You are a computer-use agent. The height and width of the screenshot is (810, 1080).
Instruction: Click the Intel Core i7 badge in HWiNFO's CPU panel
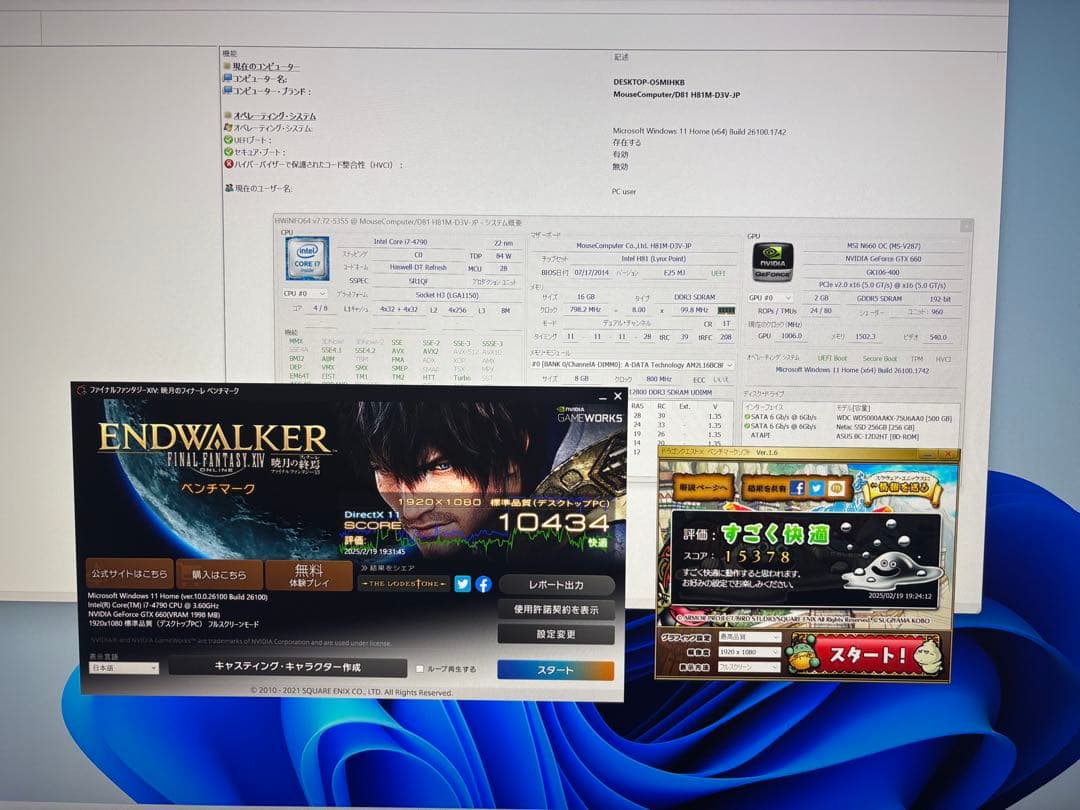click(306, 258)
